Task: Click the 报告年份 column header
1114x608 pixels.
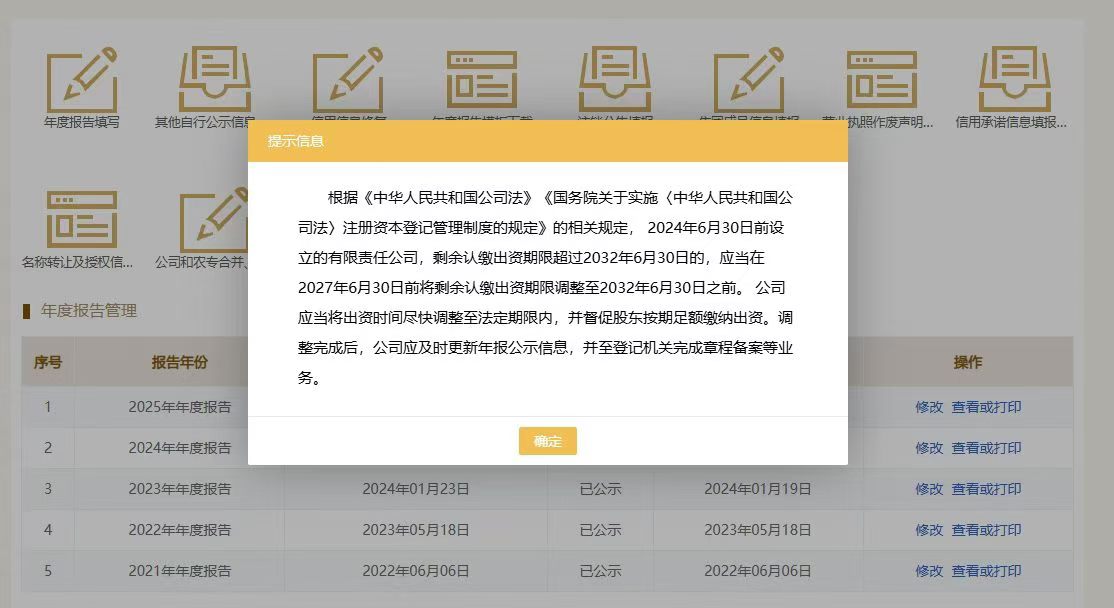Action: tap(180, 362)
